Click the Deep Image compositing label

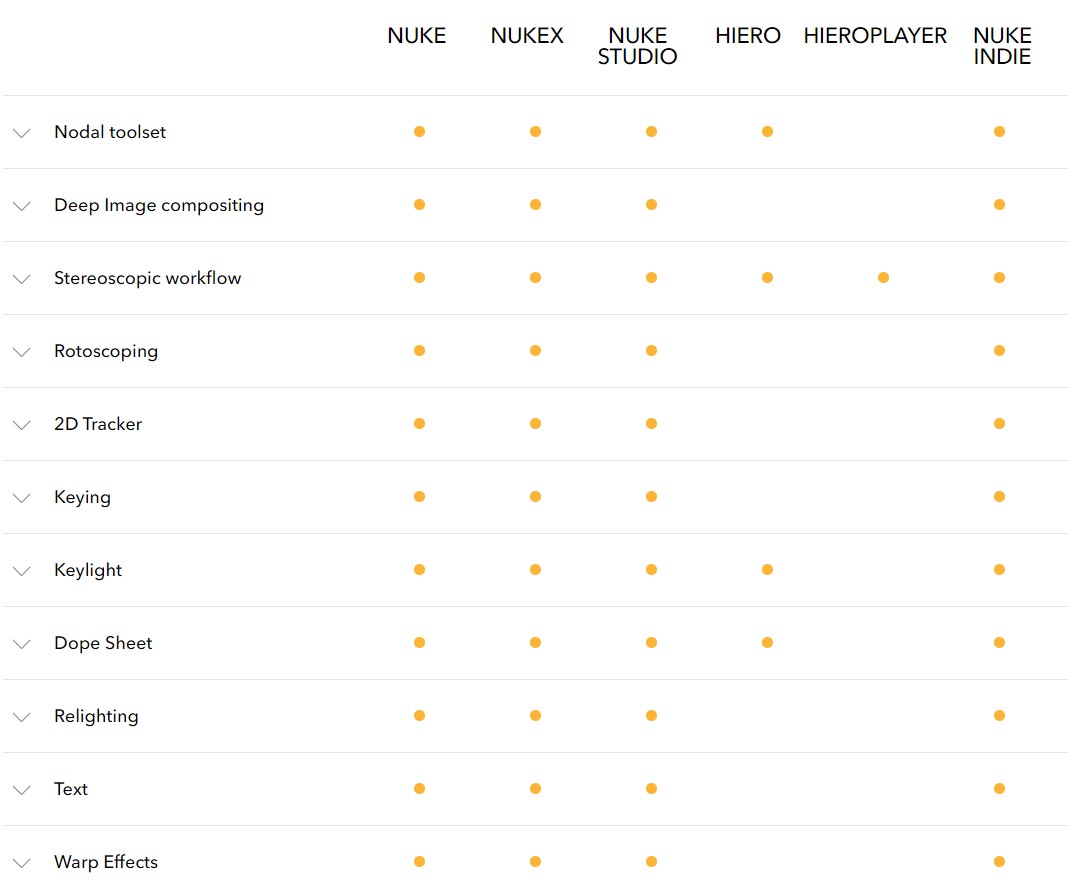(x=159, y=205)
